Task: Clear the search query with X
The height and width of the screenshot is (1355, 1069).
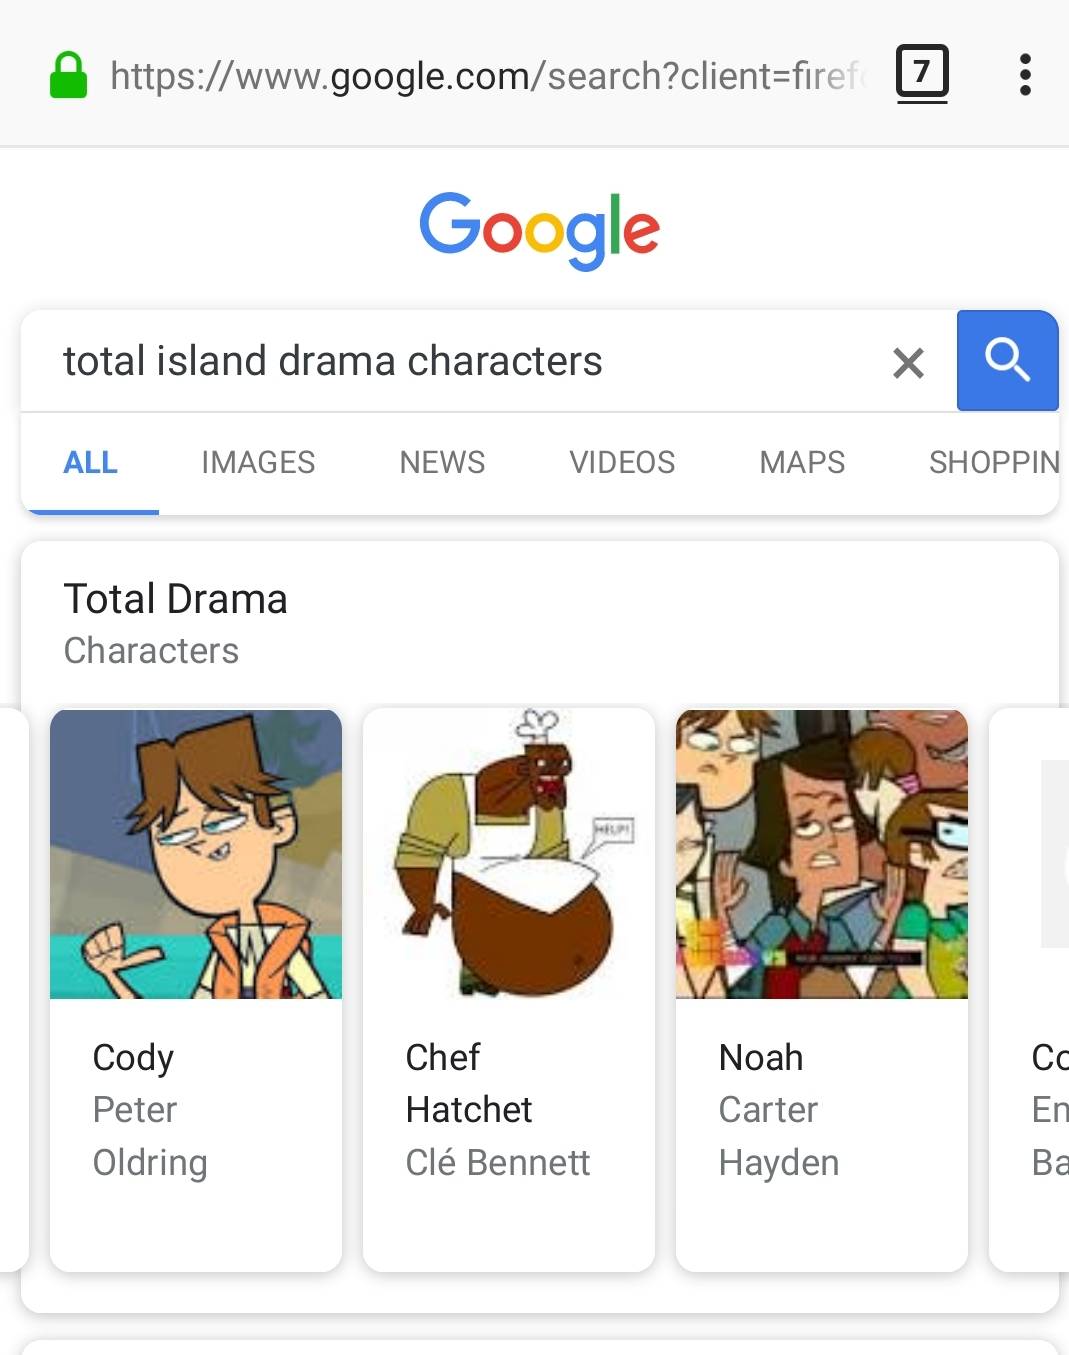Action: [x=907, y=362]
